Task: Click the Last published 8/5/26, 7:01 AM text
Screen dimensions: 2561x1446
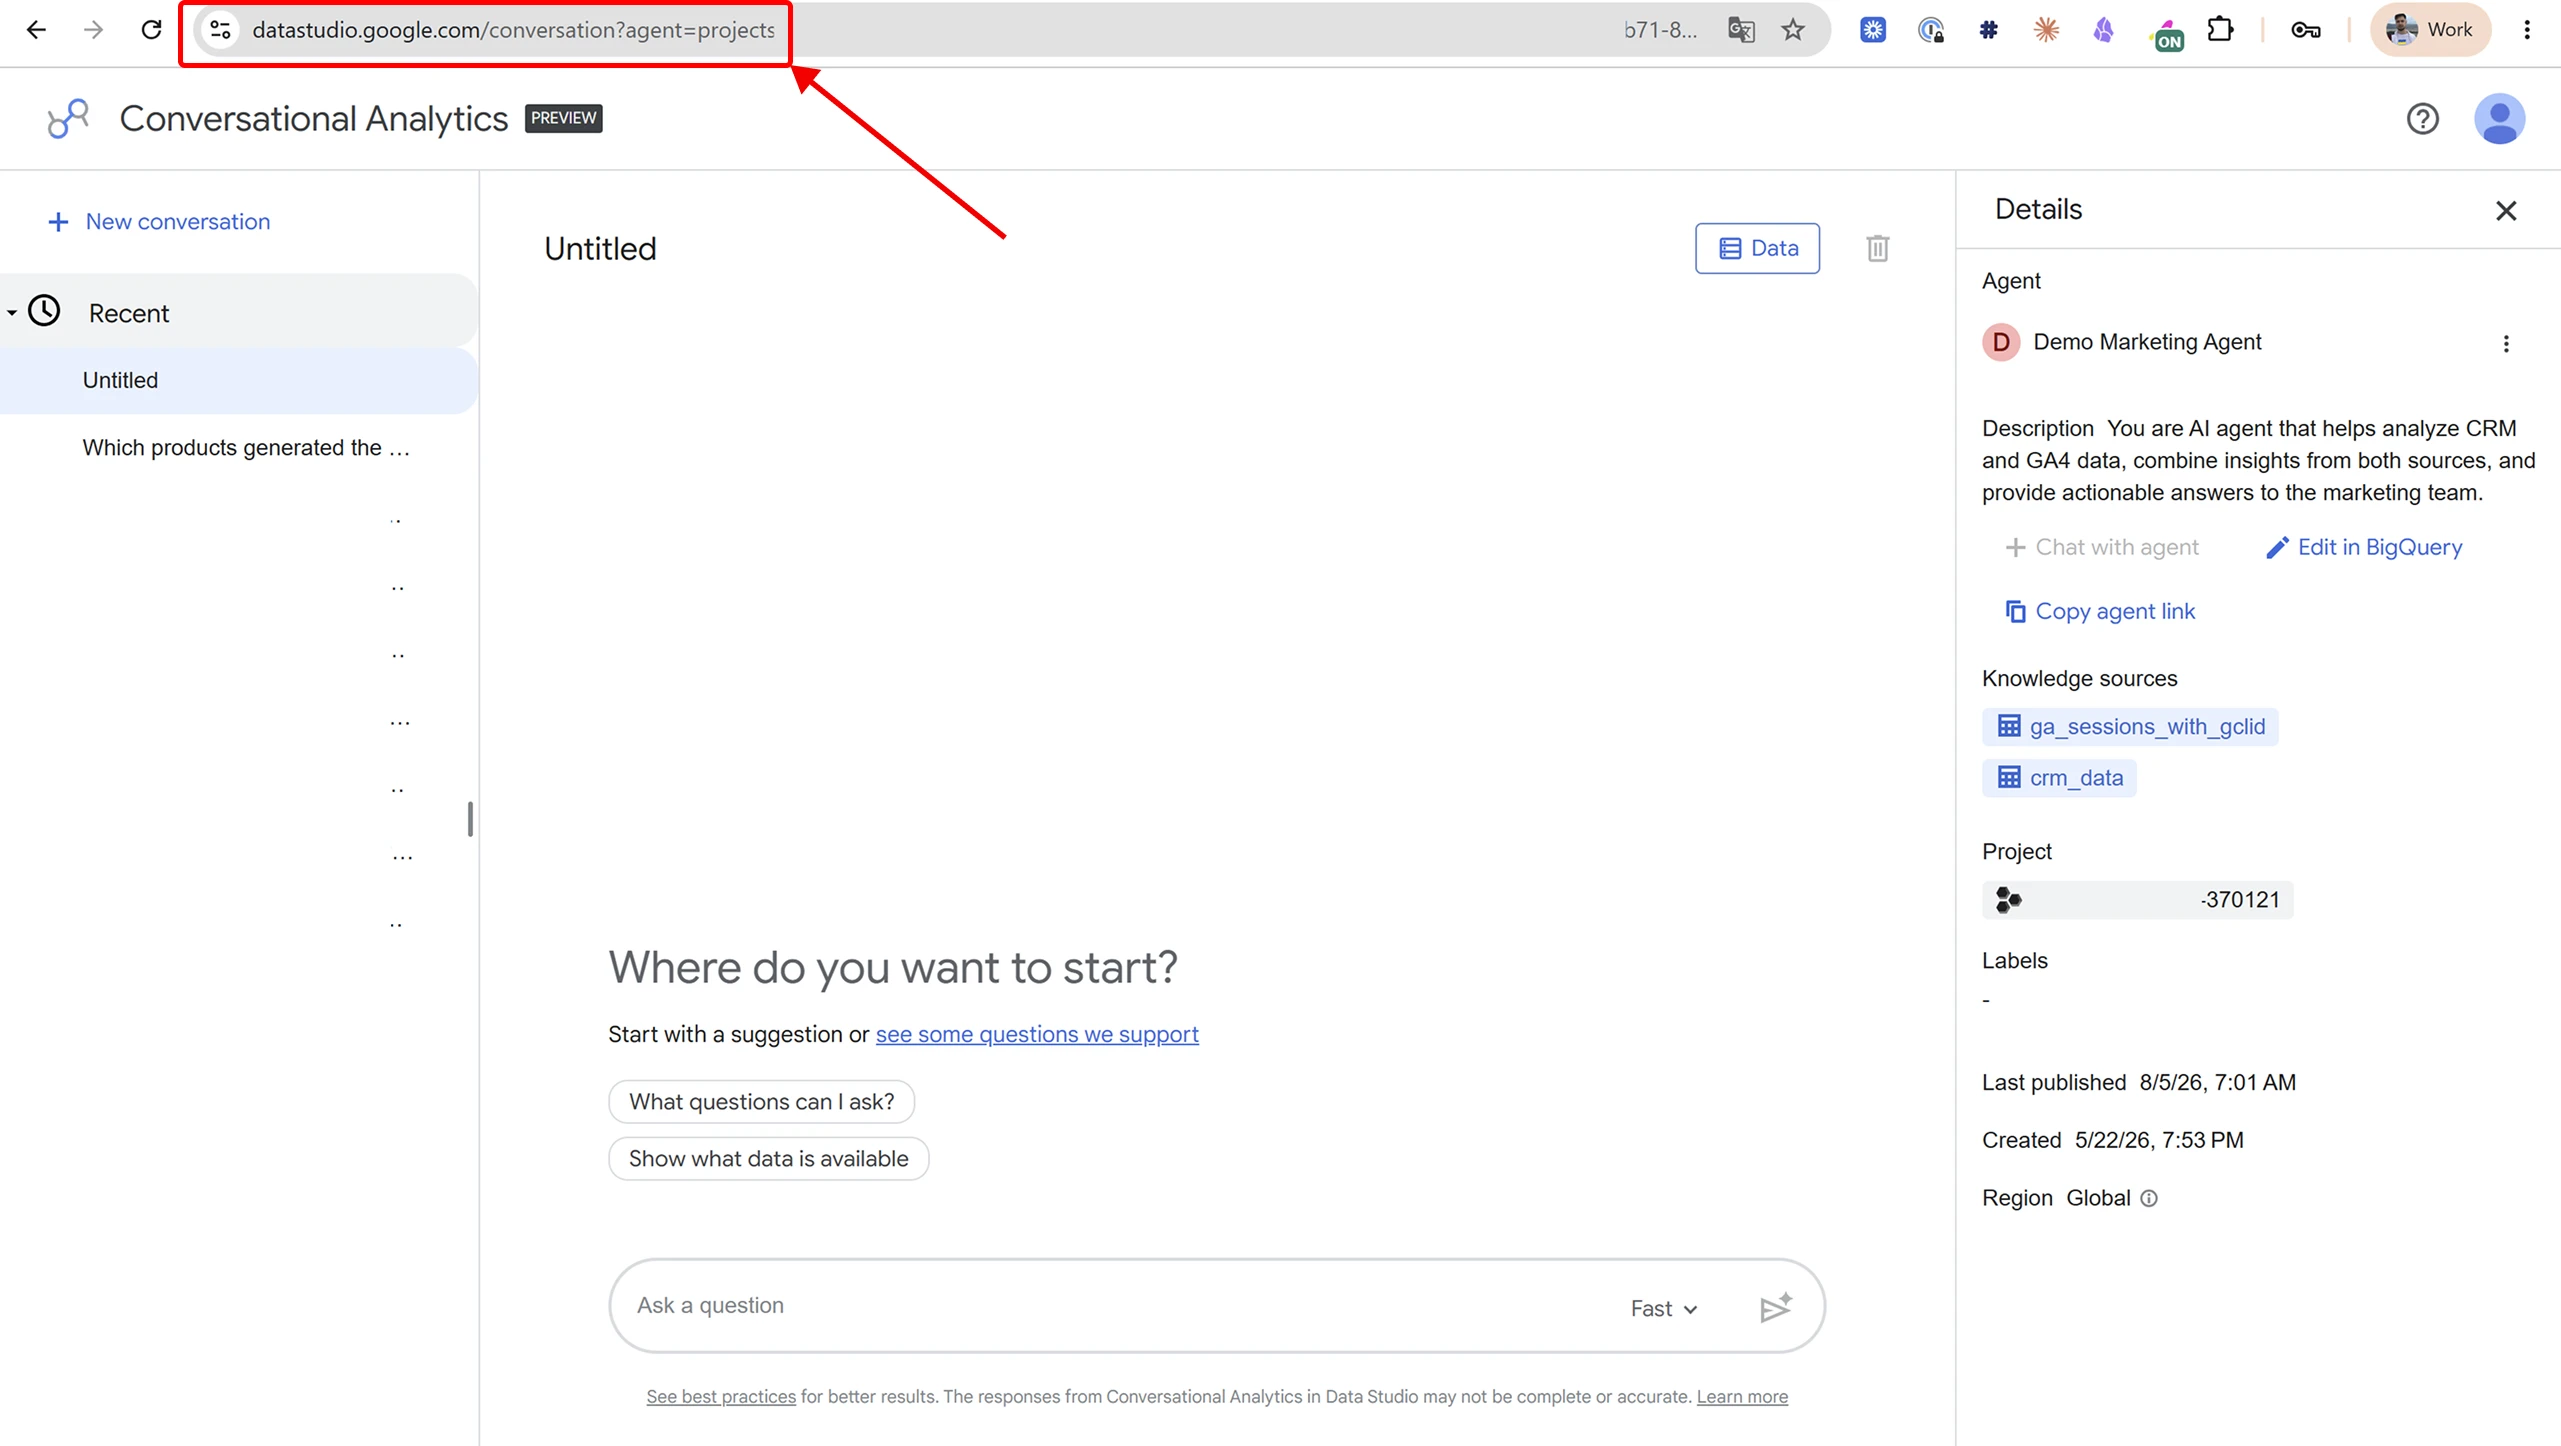Action: 2139,1082
